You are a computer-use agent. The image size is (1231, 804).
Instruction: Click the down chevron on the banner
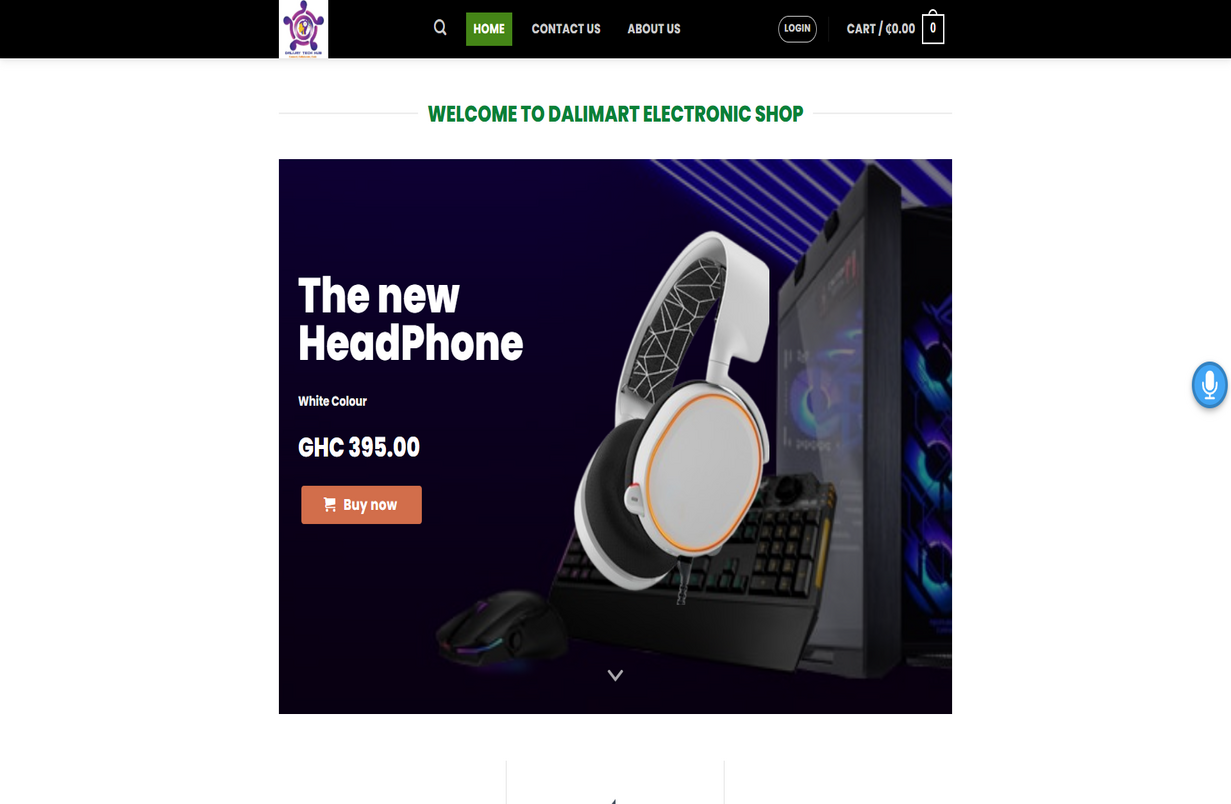(x=615, y=675)
